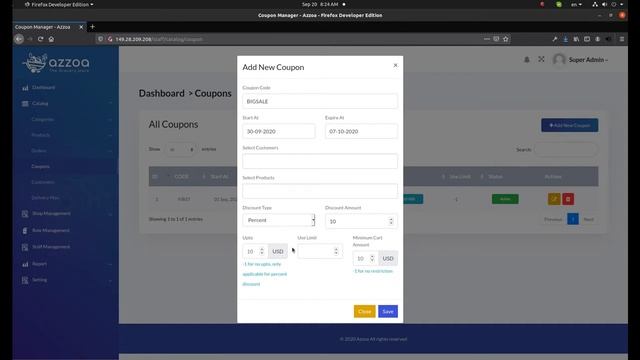Click the Minimum Cart Amount field
Screen dimensions: 640x360
coord(365,258)
